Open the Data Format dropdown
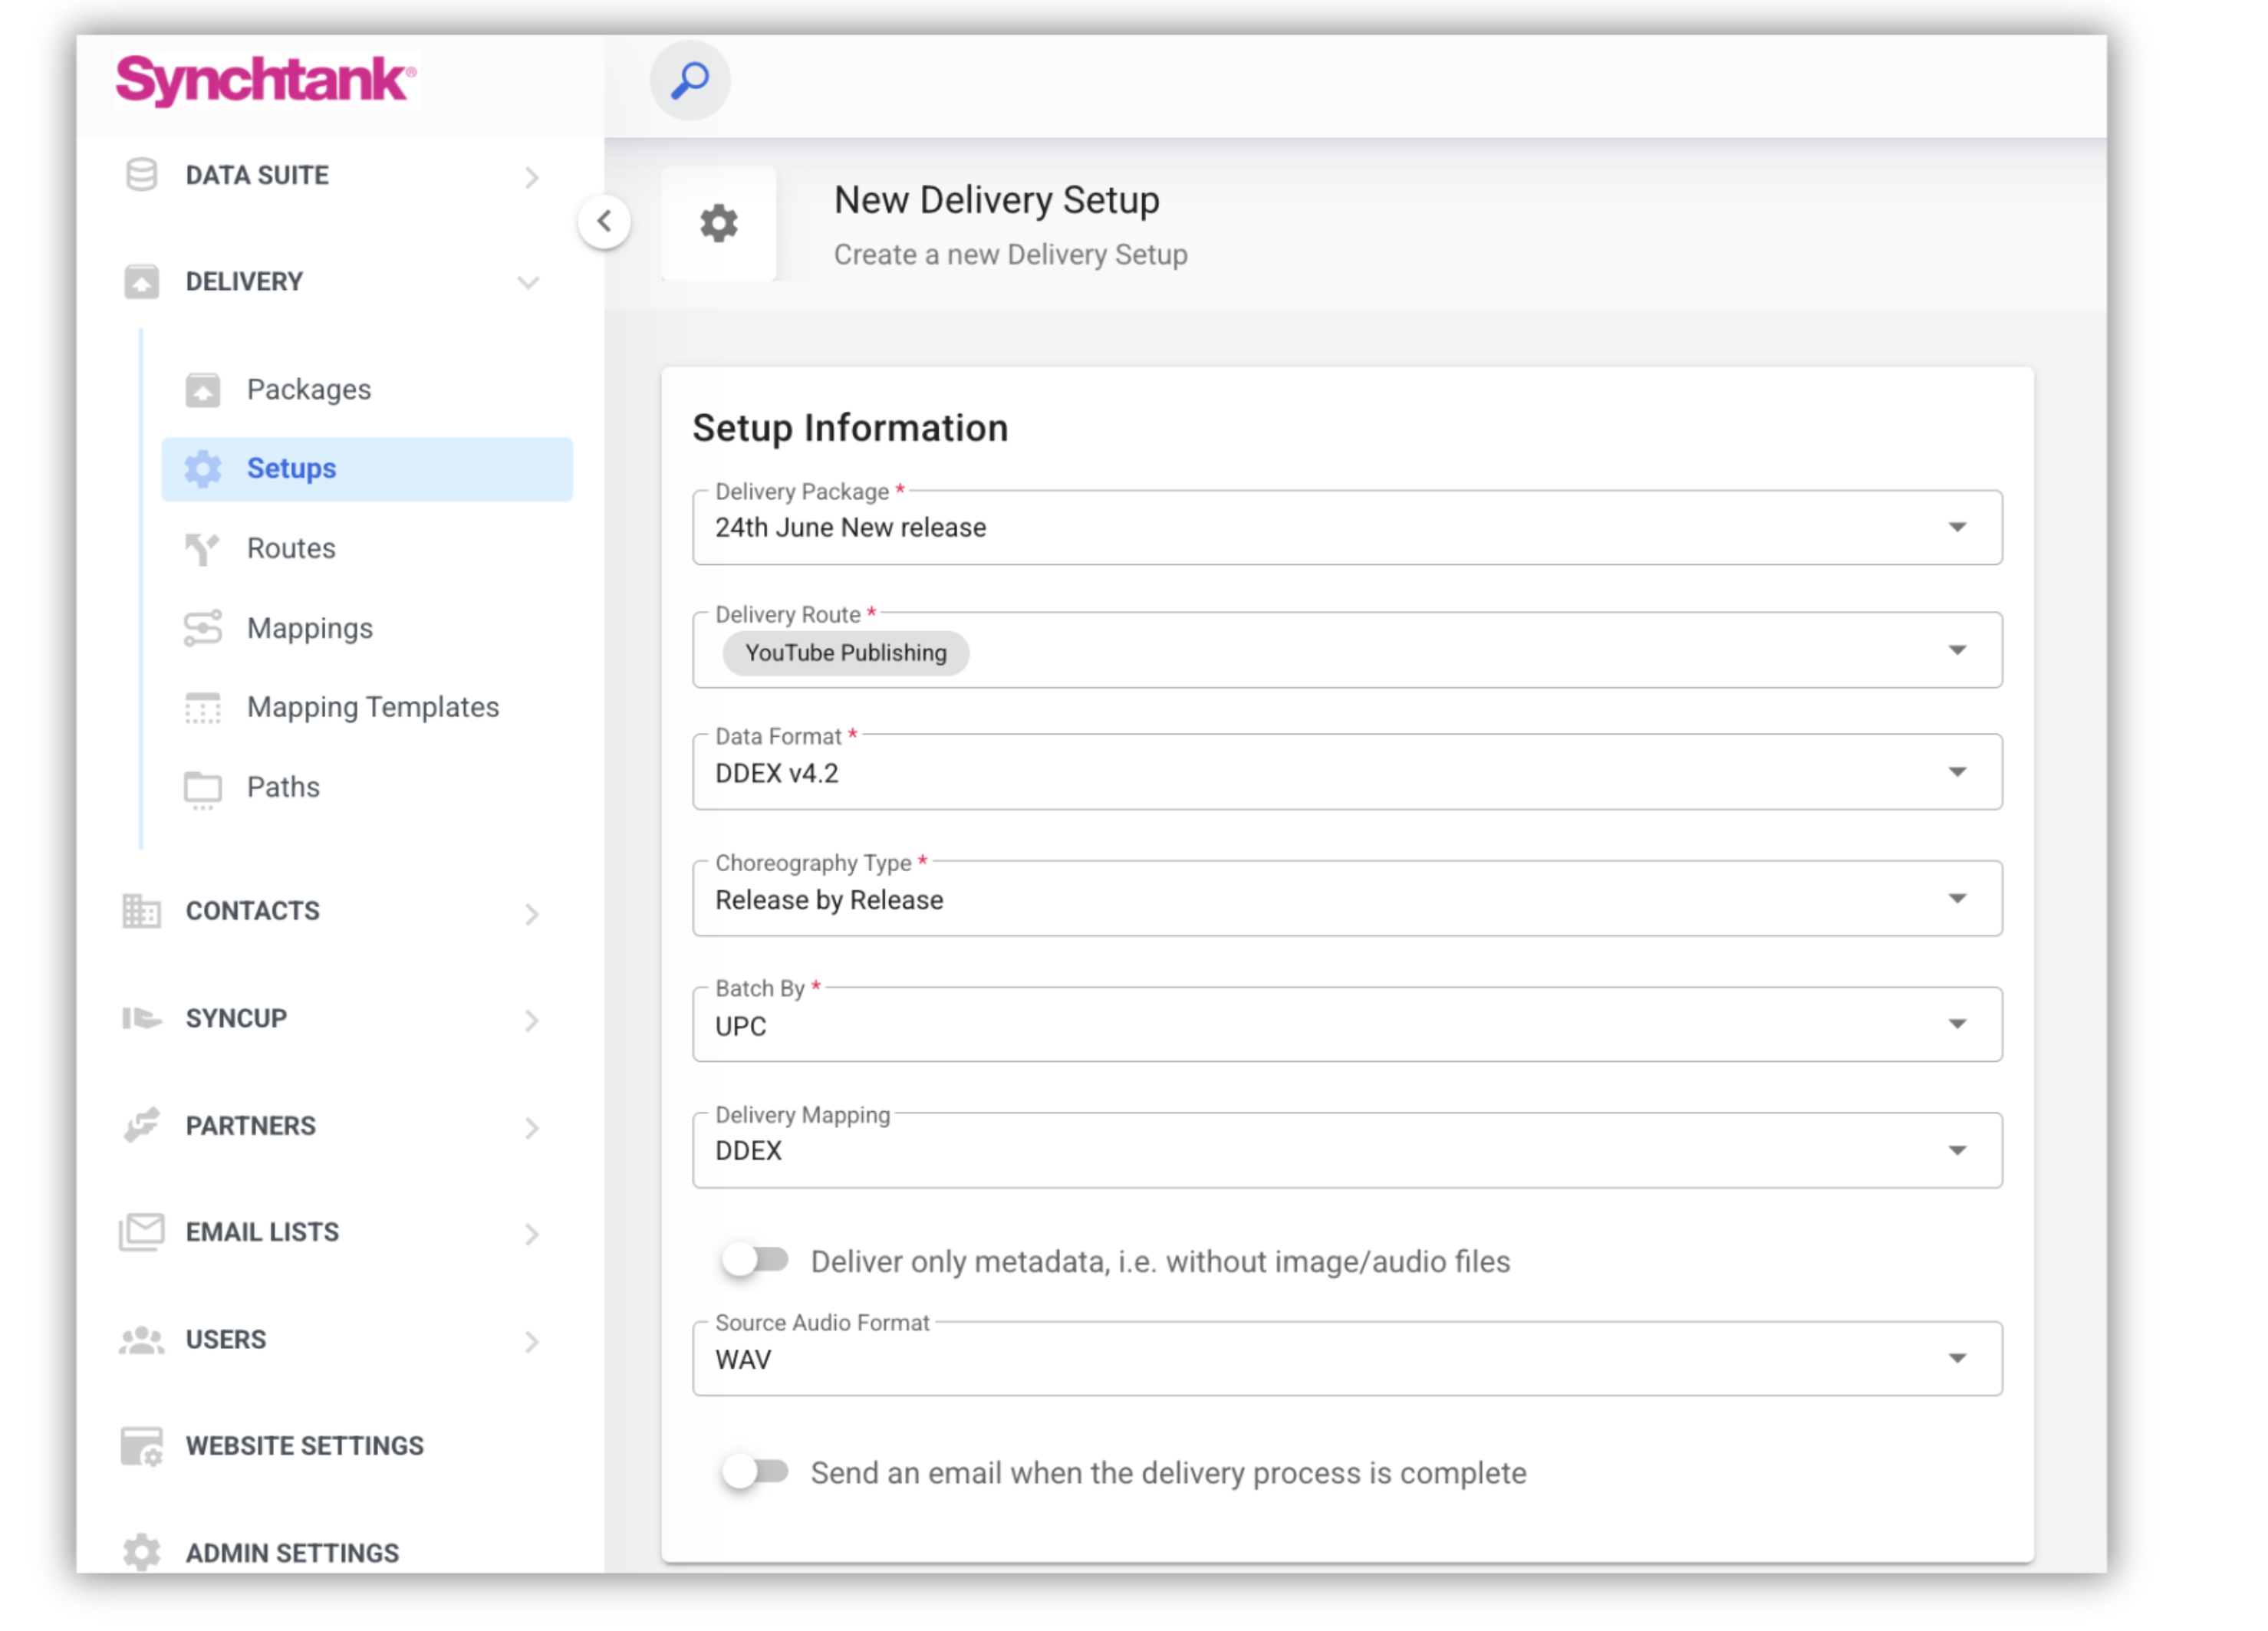The width and height of the screenshot is (2268, 1631). tap(1347, 773)
